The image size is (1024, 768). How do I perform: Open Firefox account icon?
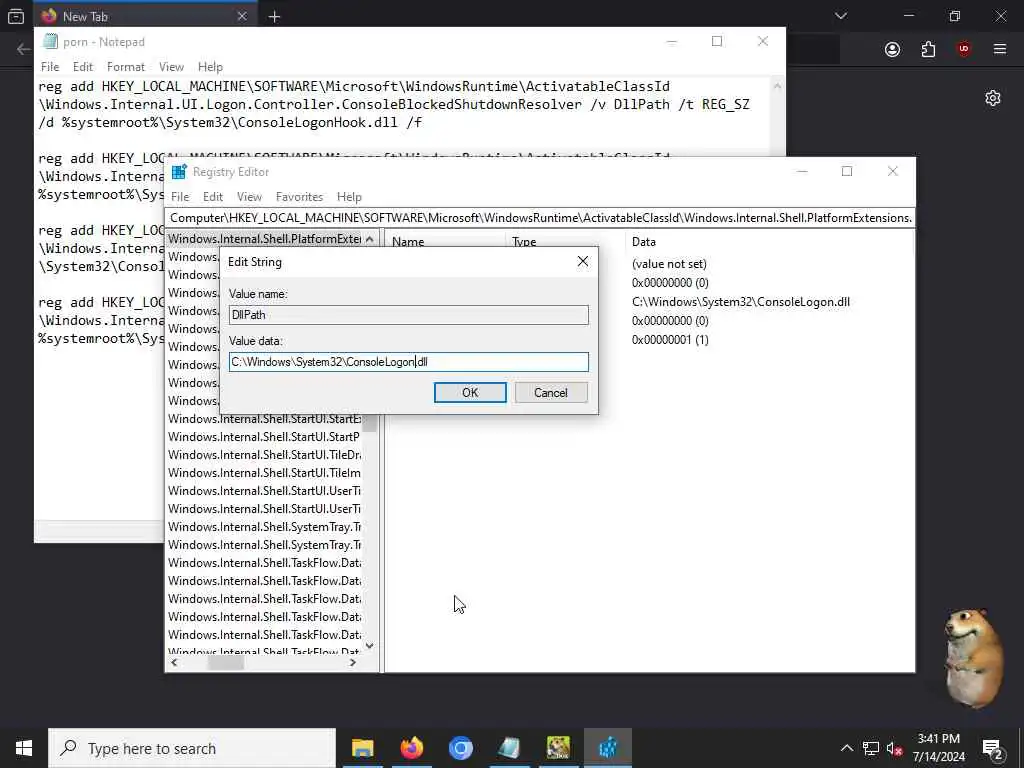(893, 49)
